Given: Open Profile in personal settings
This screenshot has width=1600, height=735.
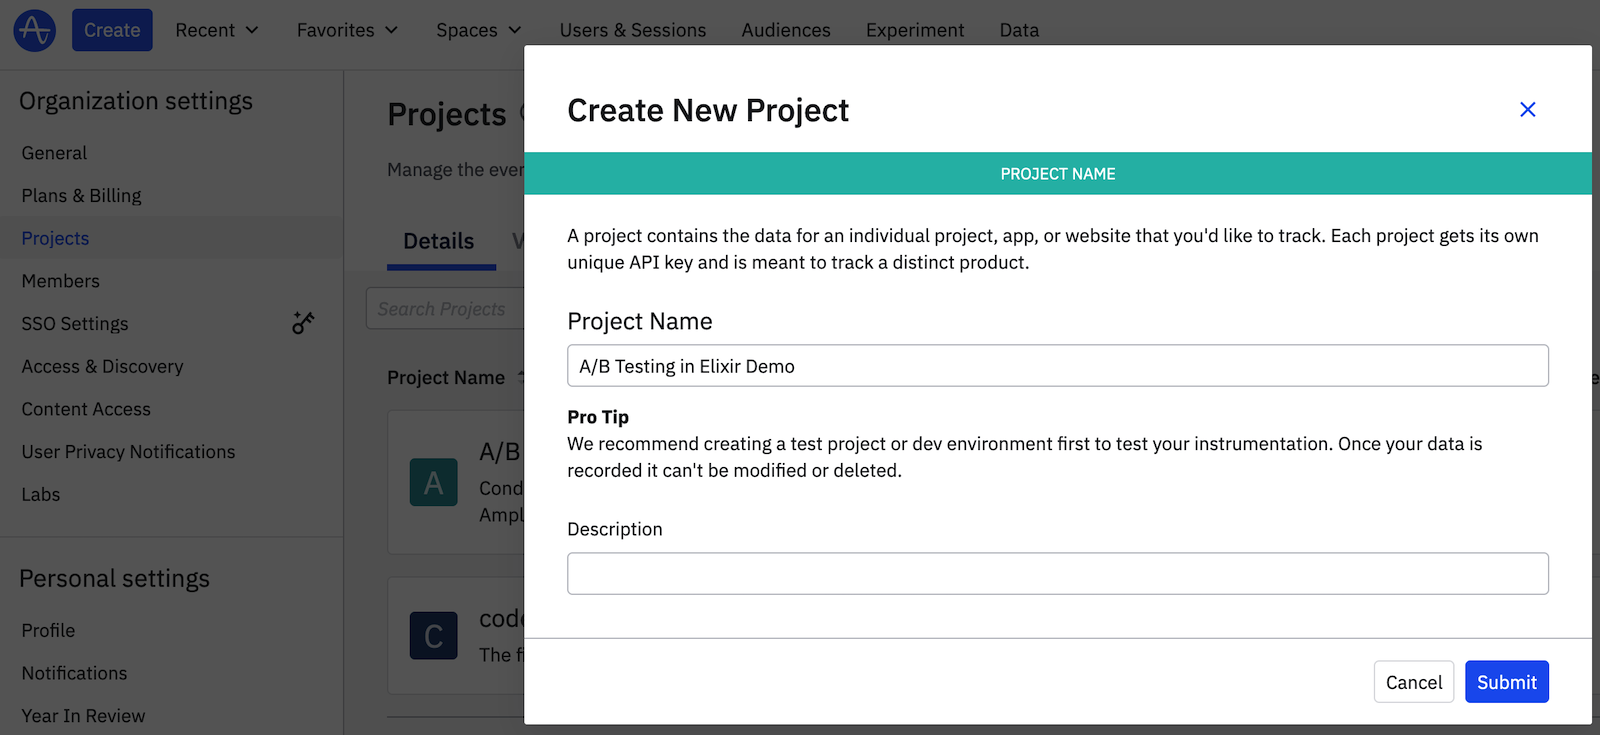Looking at the screenshot, I should tap(48, 630).
